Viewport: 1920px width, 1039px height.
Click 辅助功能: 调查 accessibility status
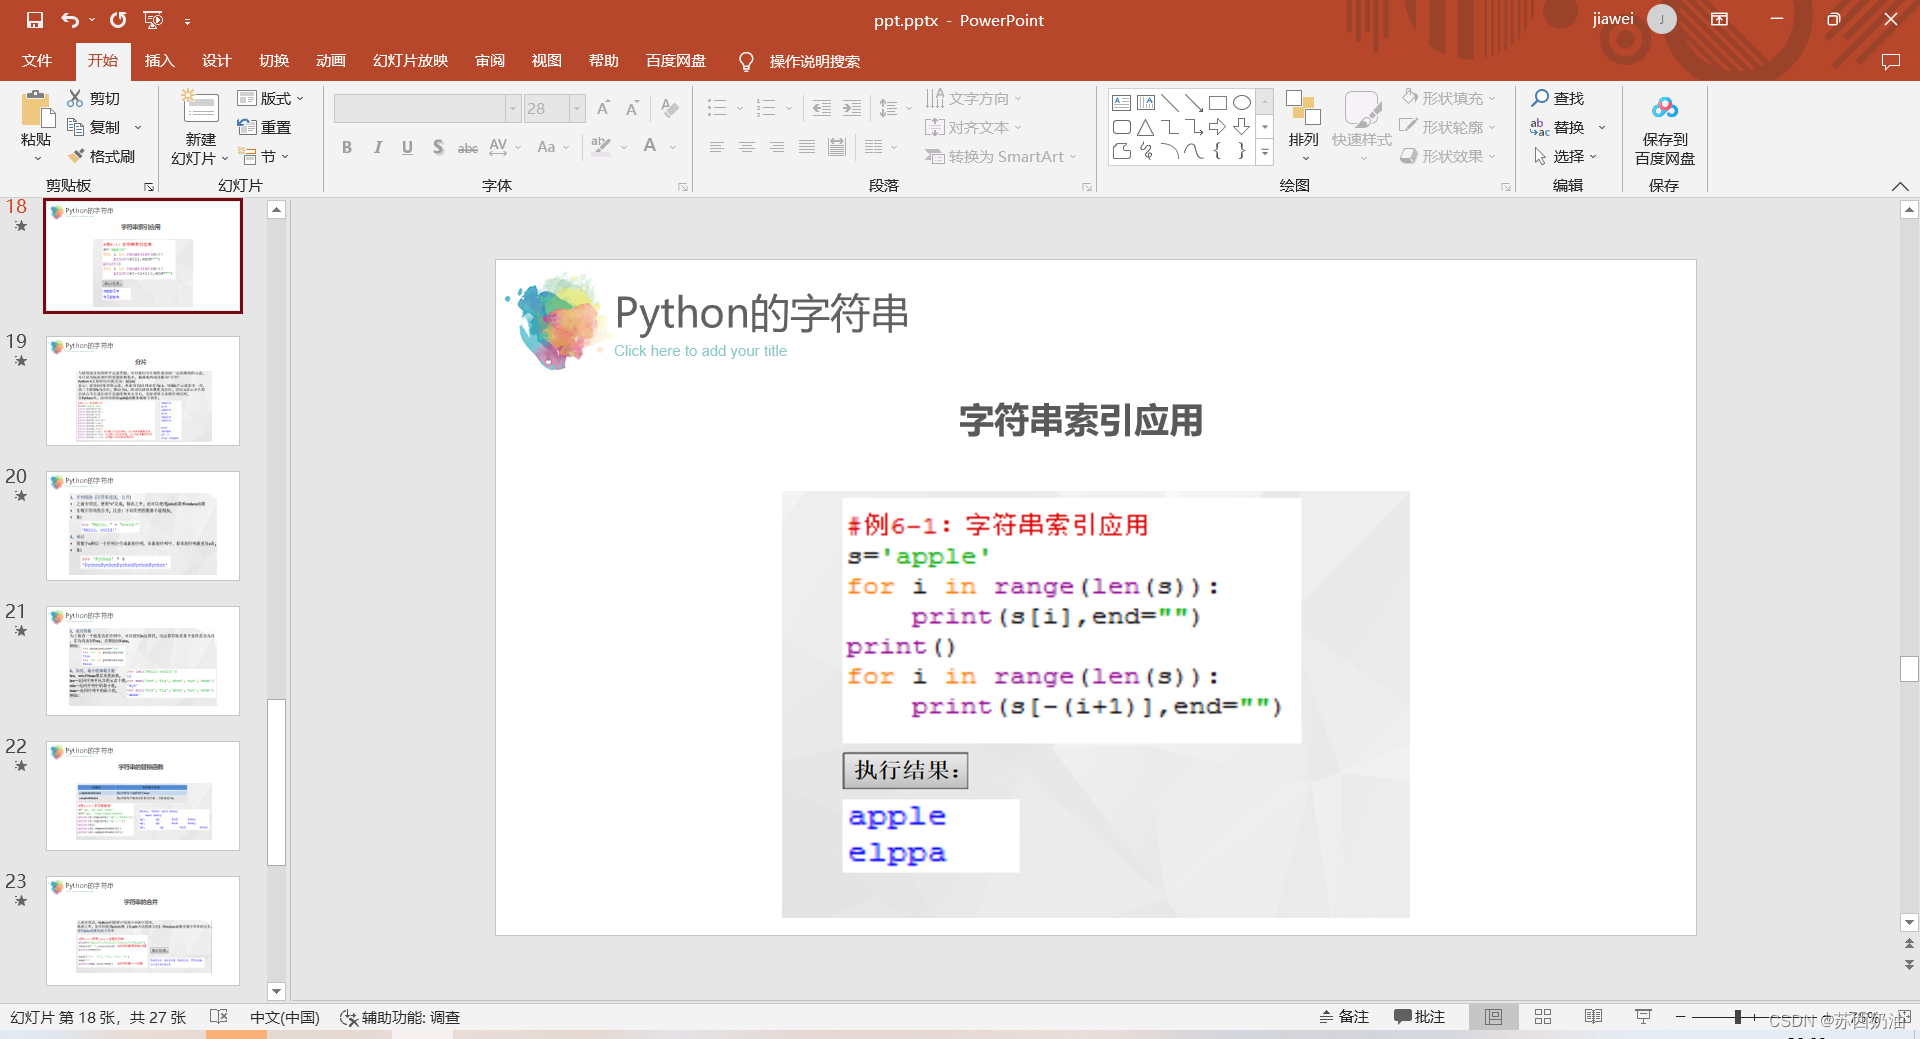(x=400, y=1017)
